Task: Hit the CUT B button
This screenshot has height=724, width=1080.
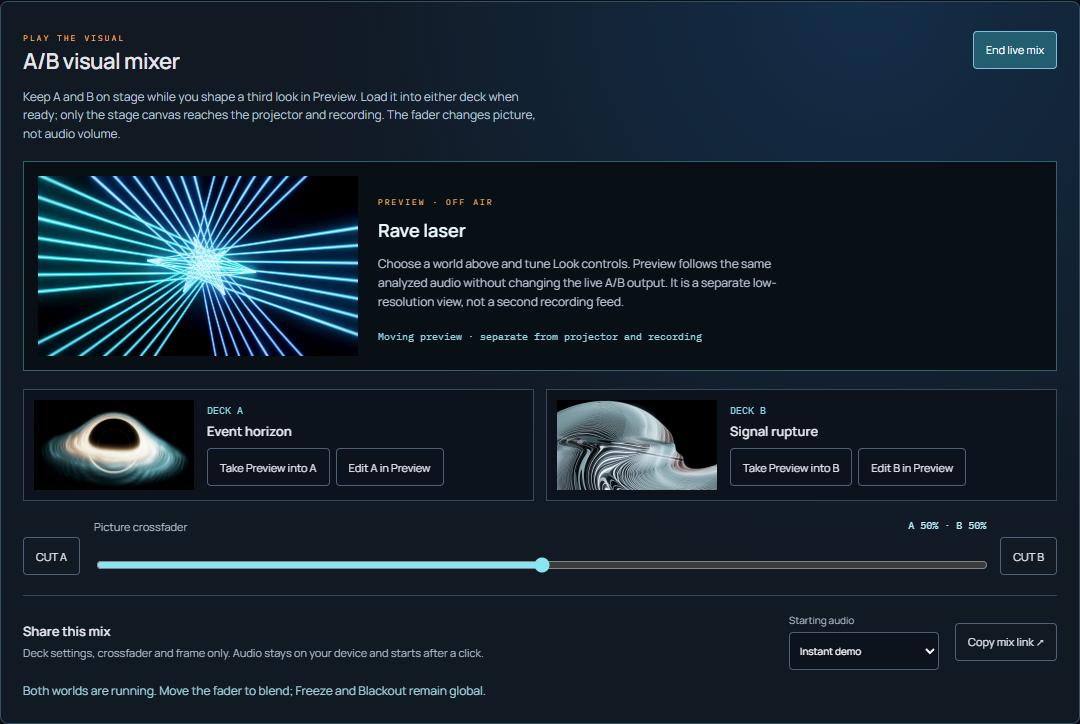Action: click(1028, 556)
